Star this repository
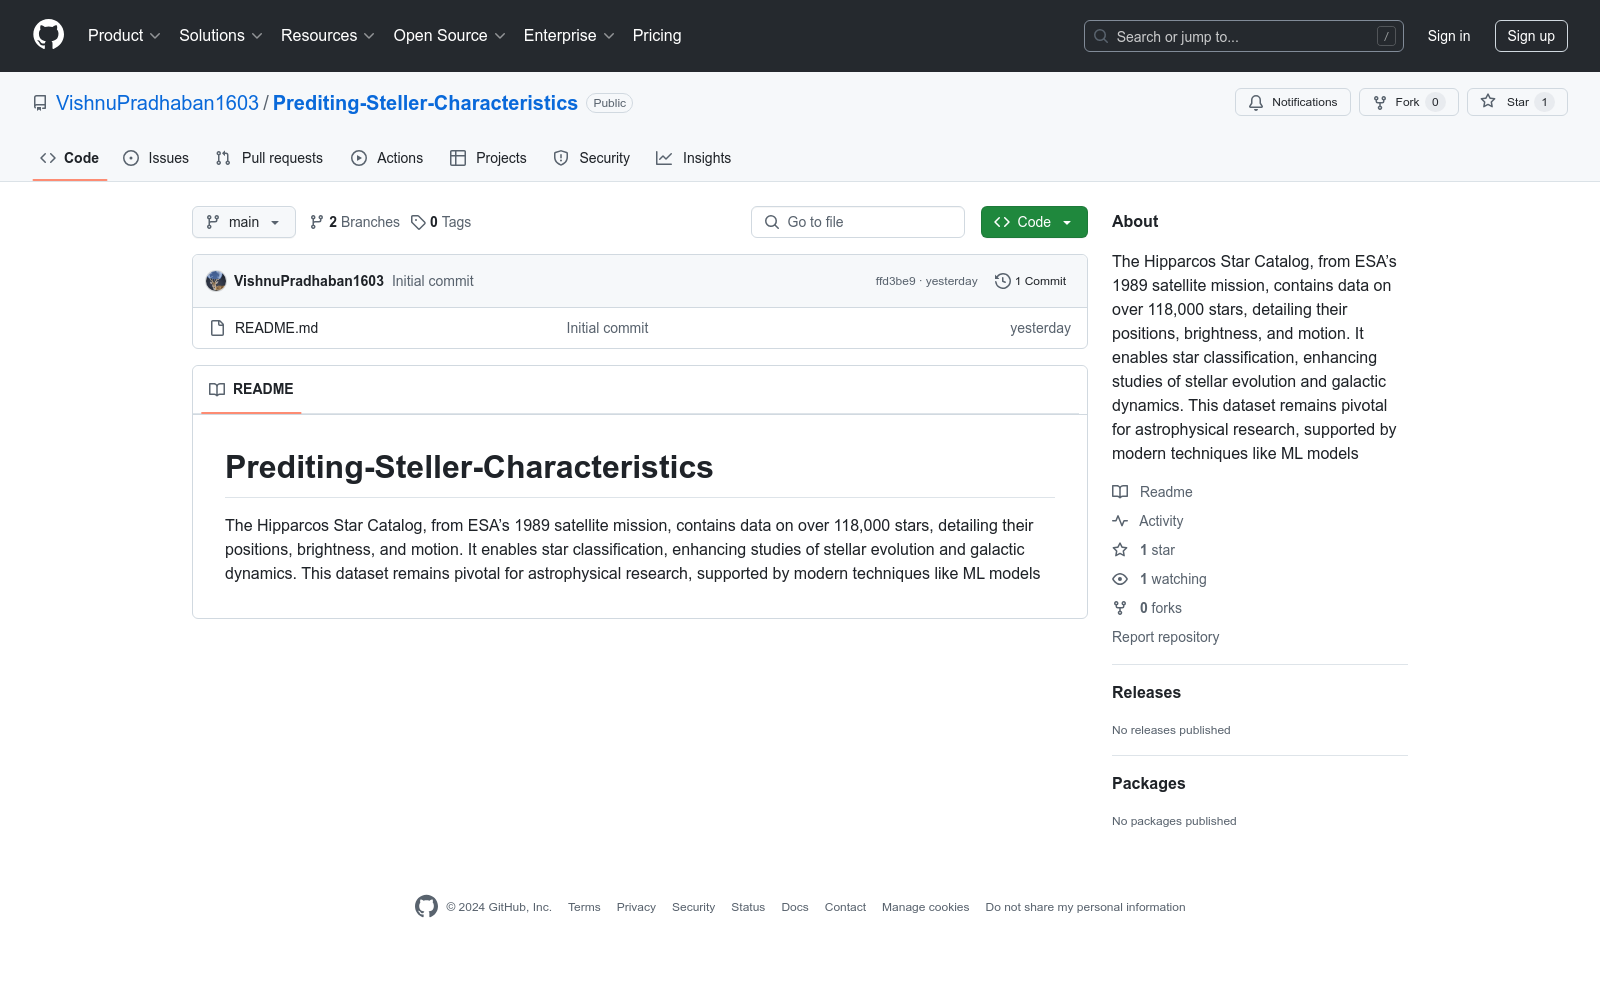Screen dimensions: 1600x1000 tap(1517, 102)
